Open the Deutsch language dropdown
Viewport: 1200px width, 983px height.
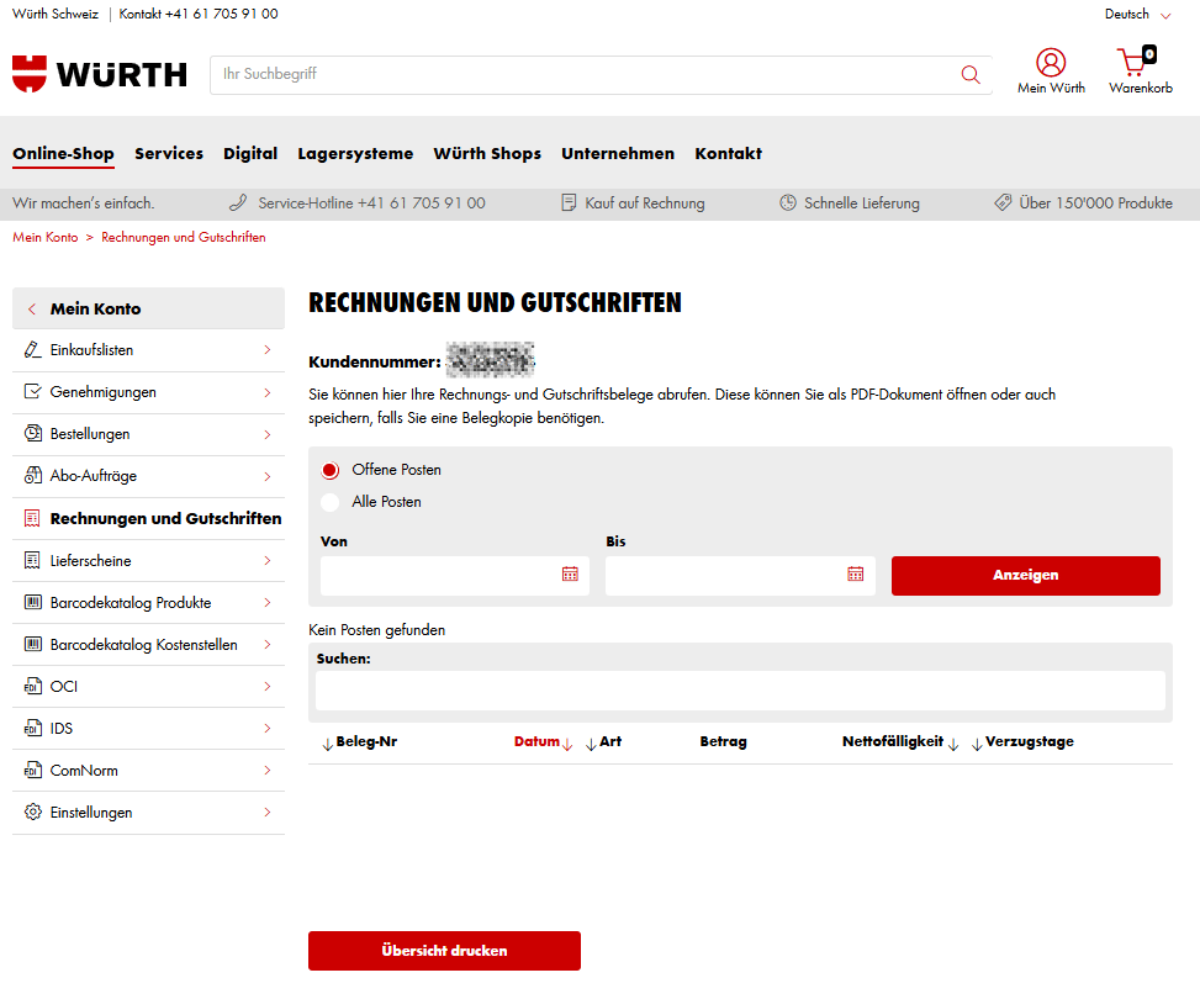[x=1138, y=15]
